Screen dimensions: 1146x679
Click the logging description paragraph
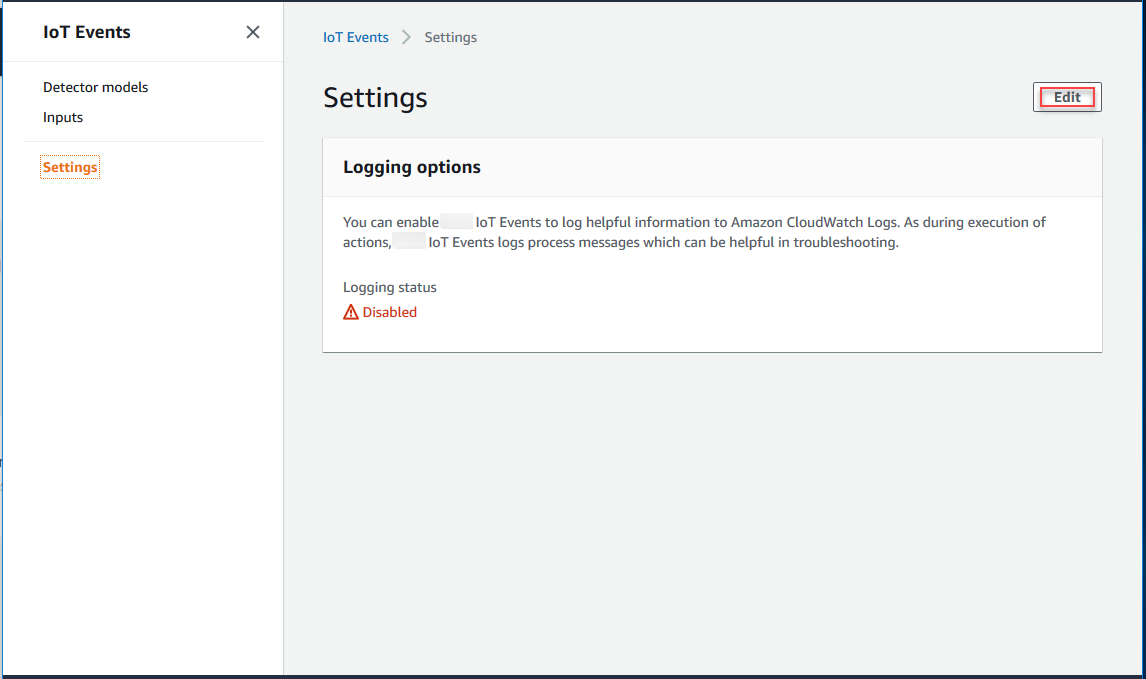click(x=694, y=232)
